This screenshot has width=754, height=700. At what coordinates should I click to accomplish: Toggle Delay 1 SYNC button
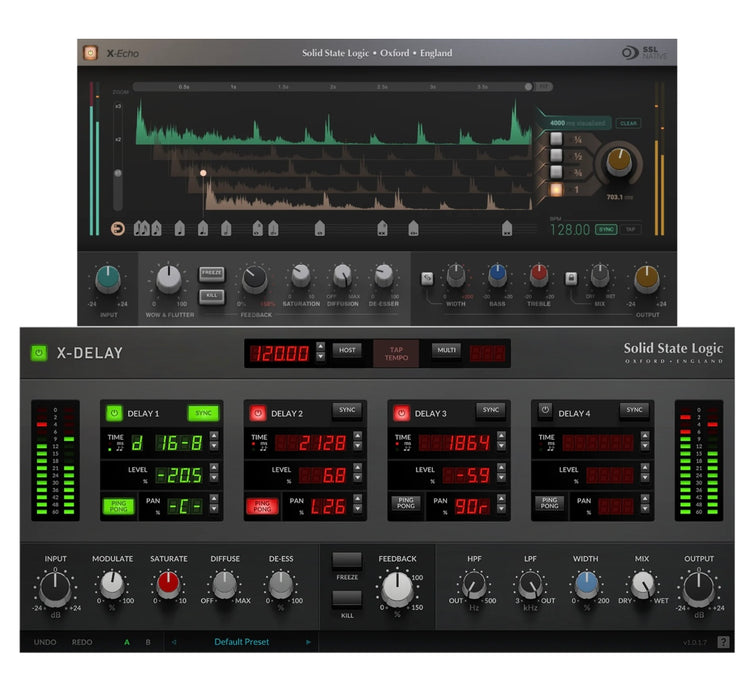203,413
